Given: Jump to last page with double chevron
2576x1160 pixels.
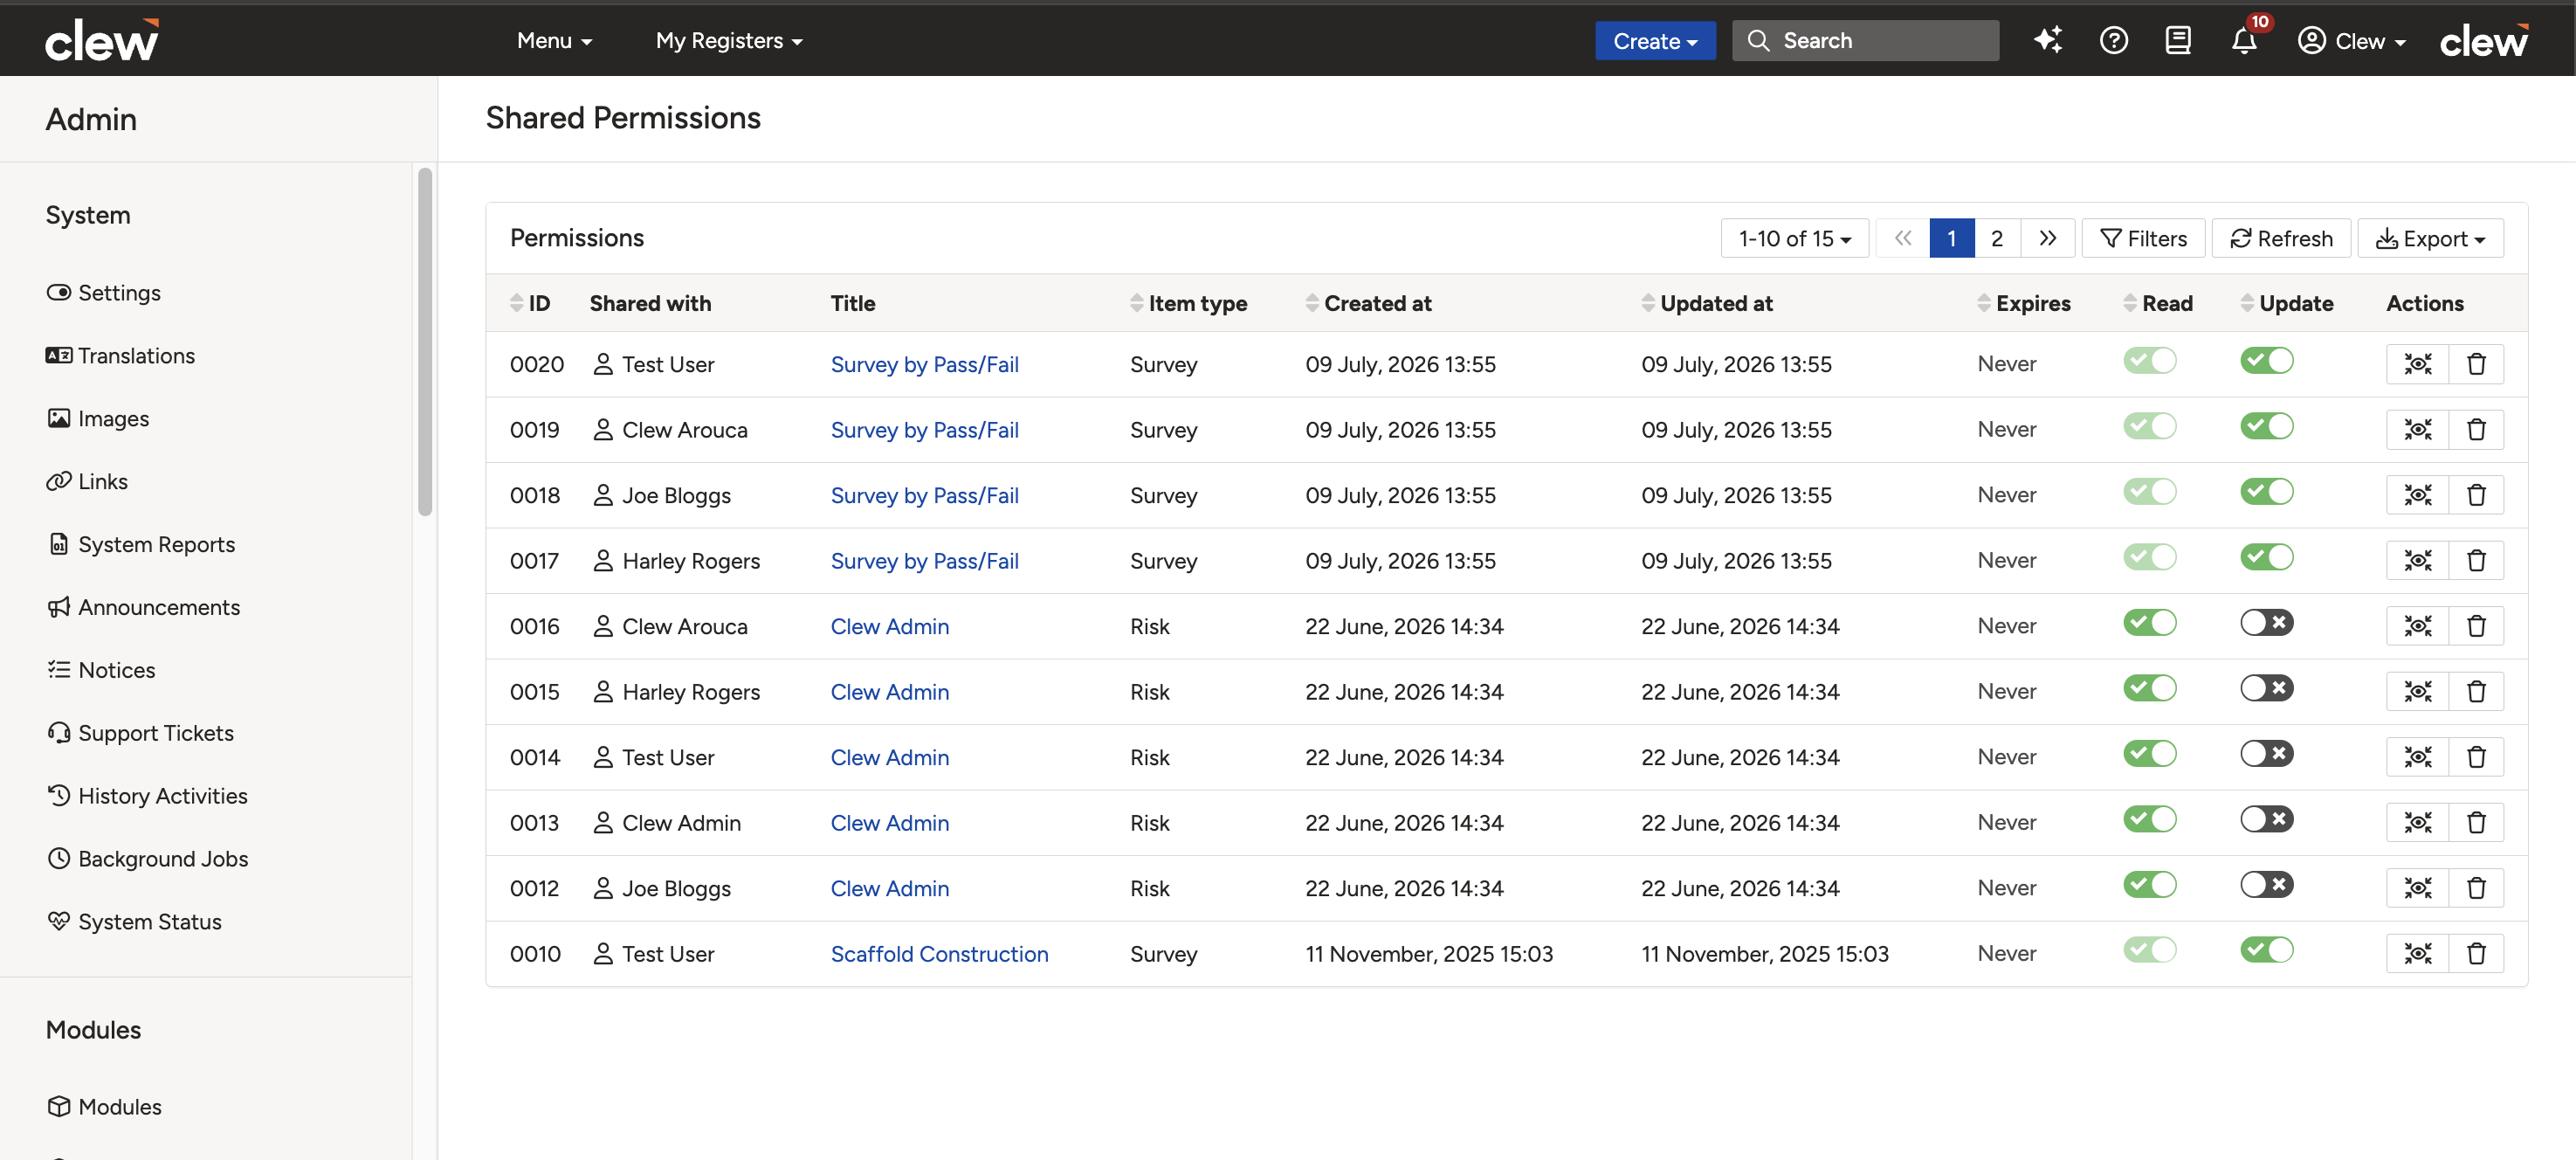Looking at the screenshot, I should tap(2048, 238).
